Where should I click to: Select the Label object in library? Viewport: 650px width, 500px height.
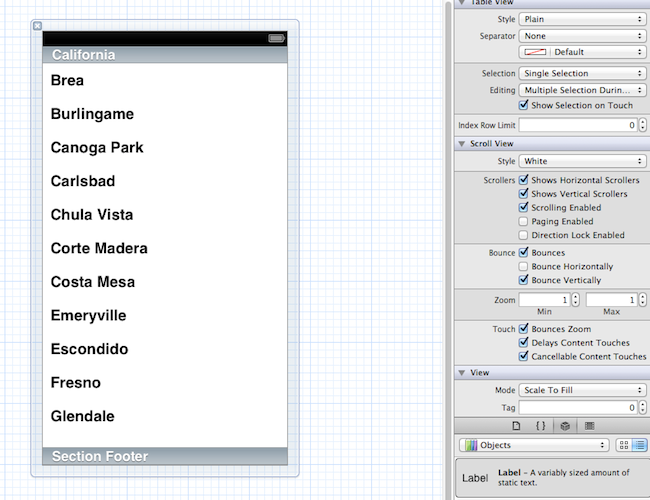click(x=552, y=478)
